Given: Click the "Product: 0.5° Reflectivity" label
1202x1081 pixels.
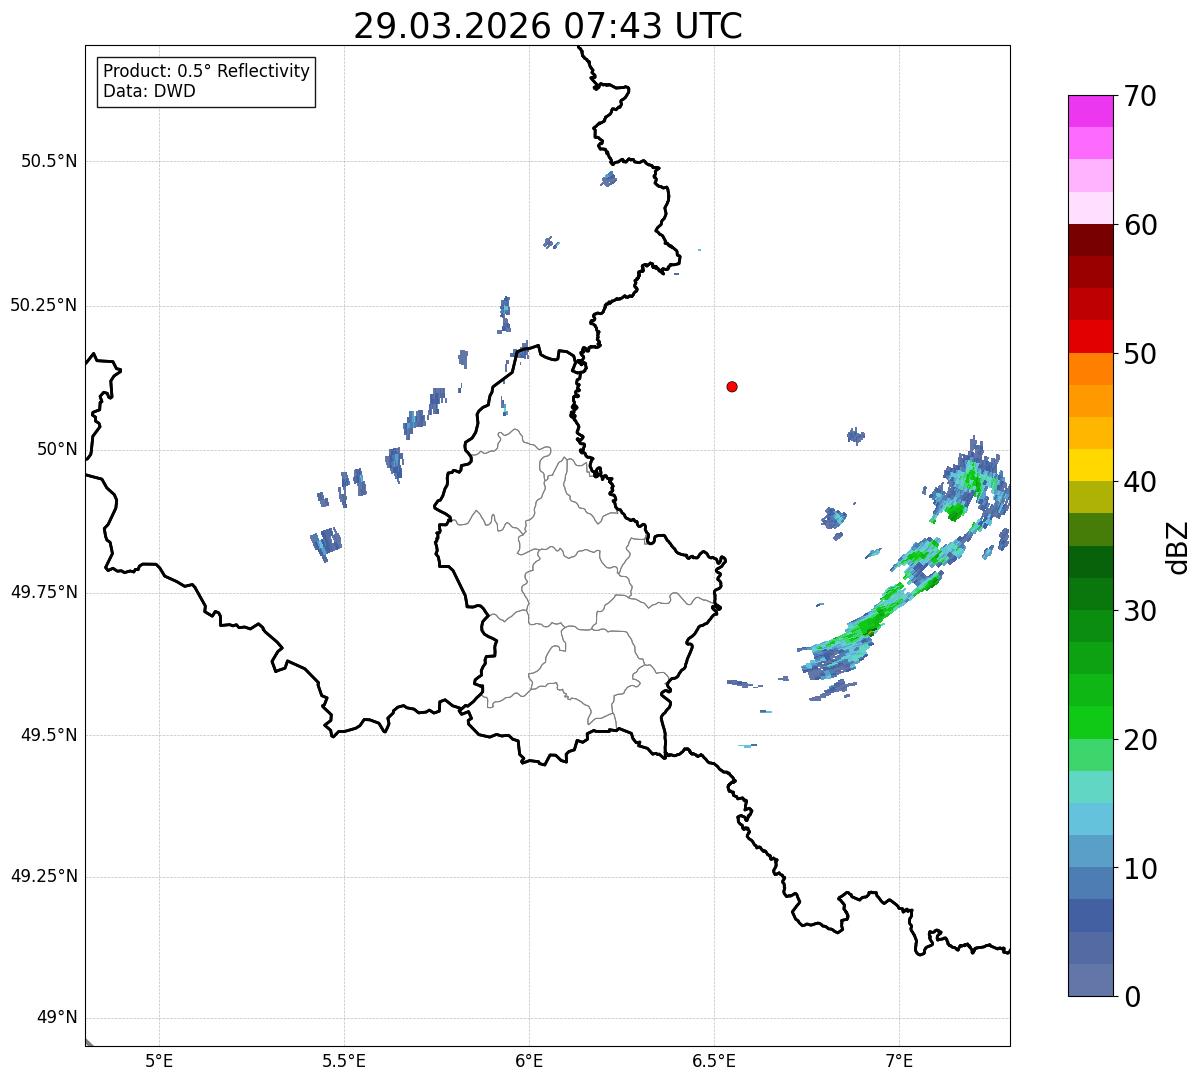Looking at the screenshot, I should pyautogui.click(x=206, y=72).
